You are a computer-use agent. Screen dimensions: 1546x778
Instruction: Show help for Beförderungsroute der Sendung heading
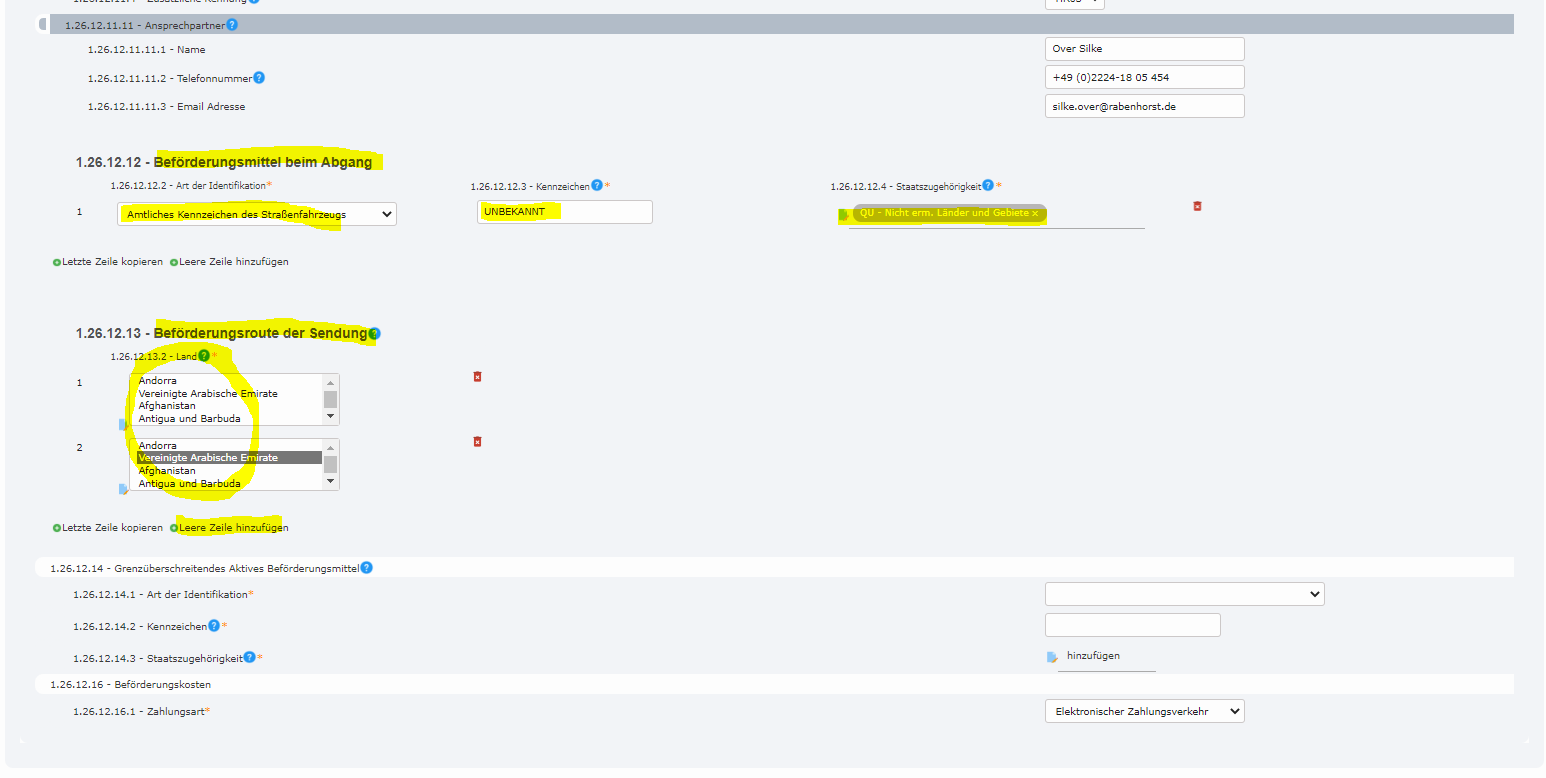[374, 334]
